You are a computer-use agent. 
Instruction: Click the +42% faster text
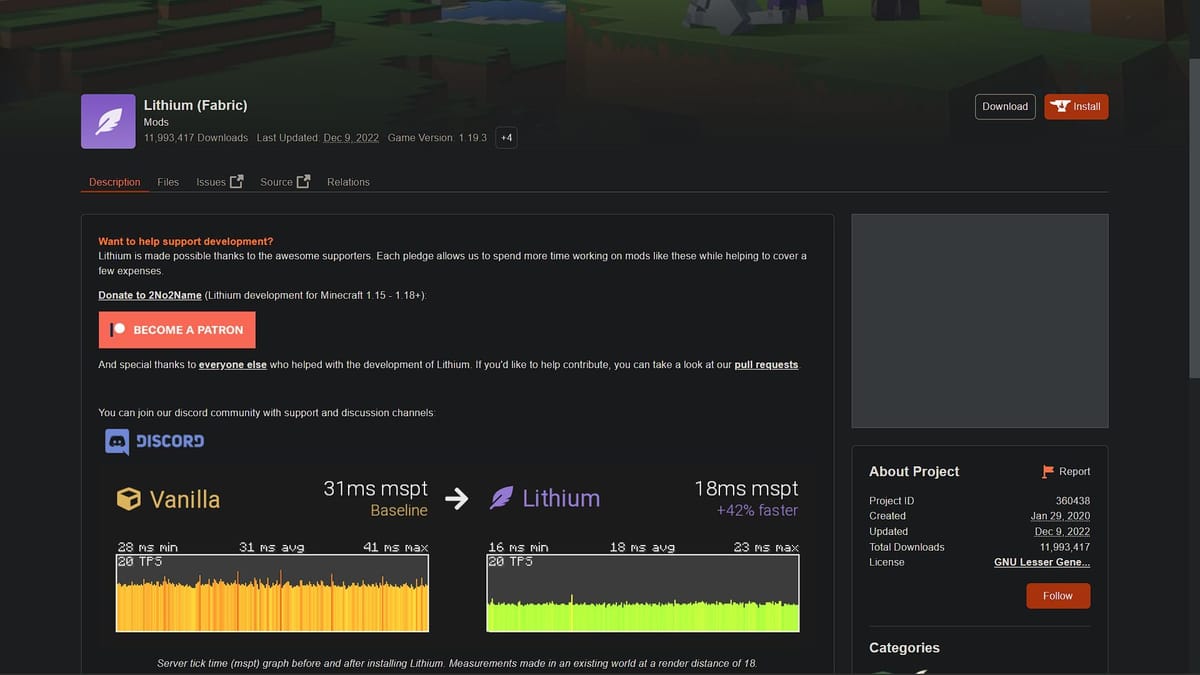tap(757, 510)
